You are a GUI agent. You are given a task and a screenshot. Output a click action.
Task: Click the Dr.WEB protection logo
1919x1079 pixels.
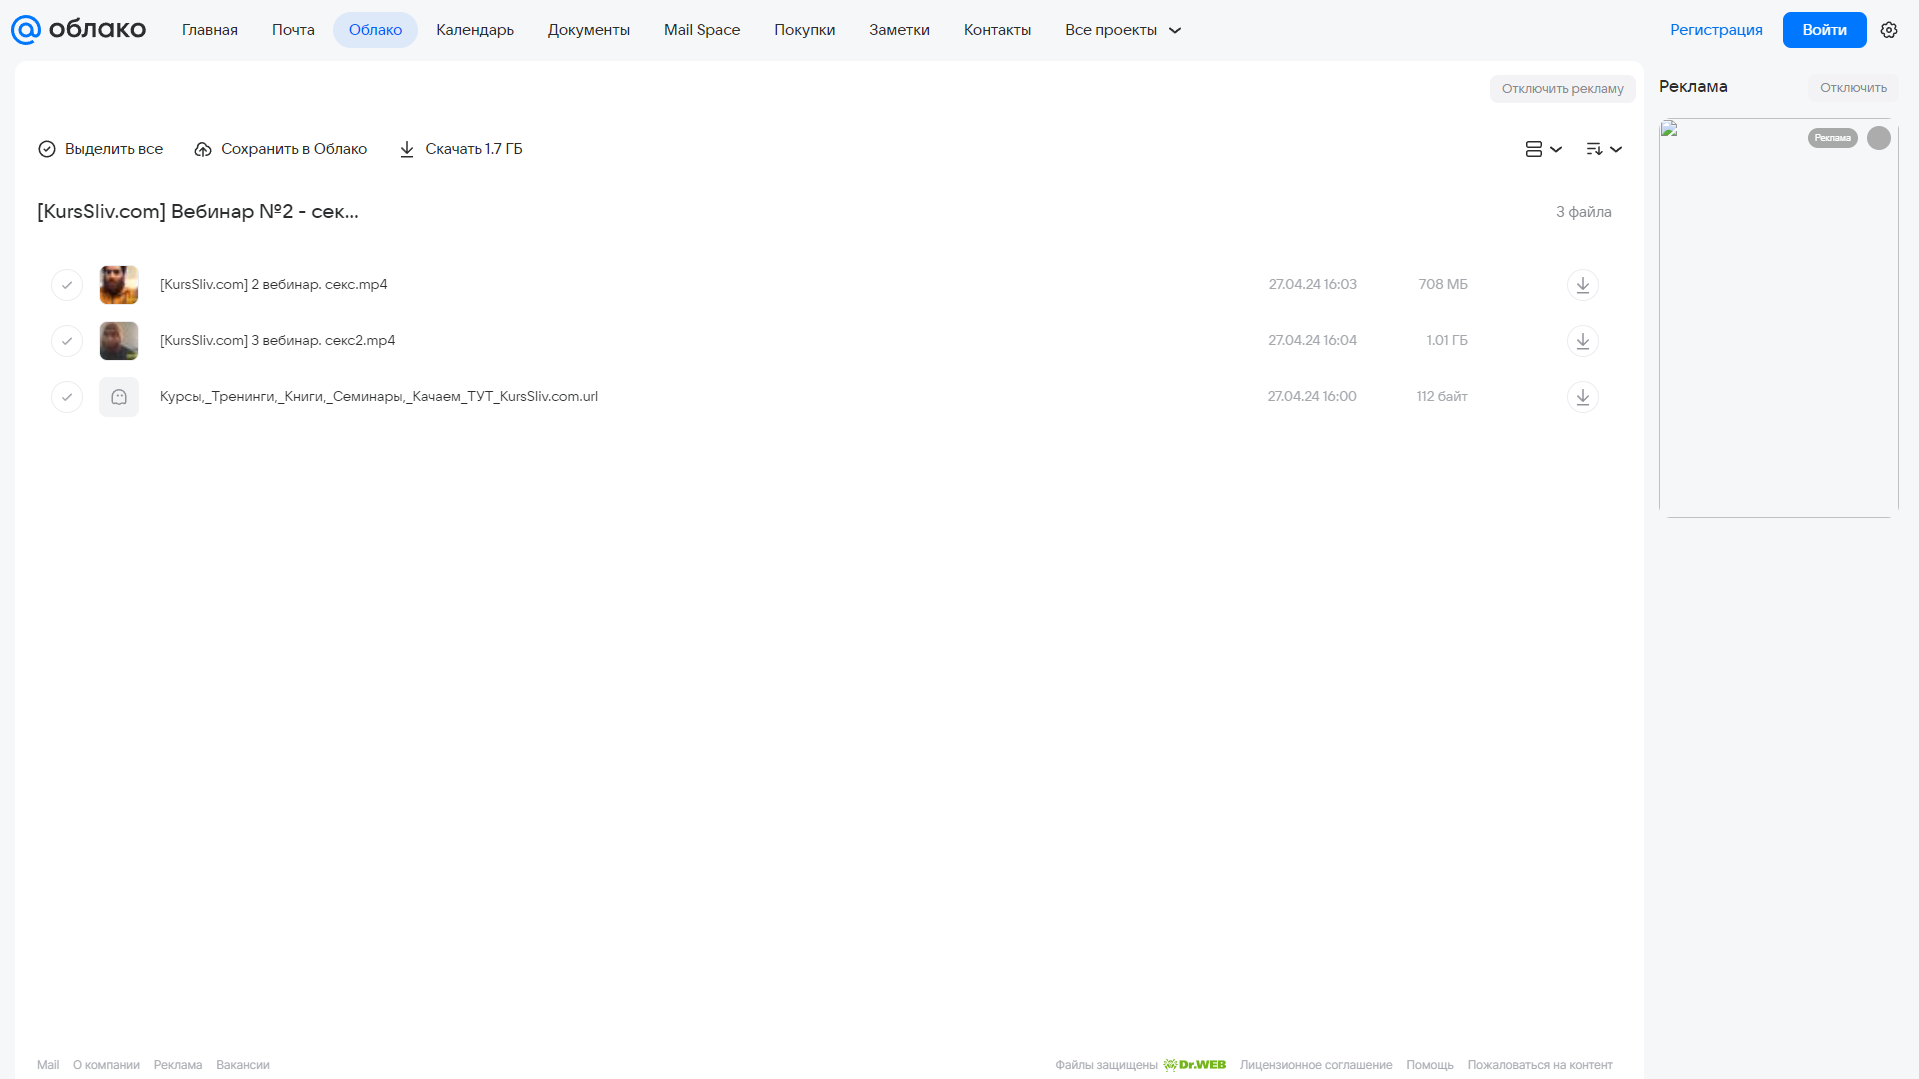pyautogui.click(x=1195, y=1065)
